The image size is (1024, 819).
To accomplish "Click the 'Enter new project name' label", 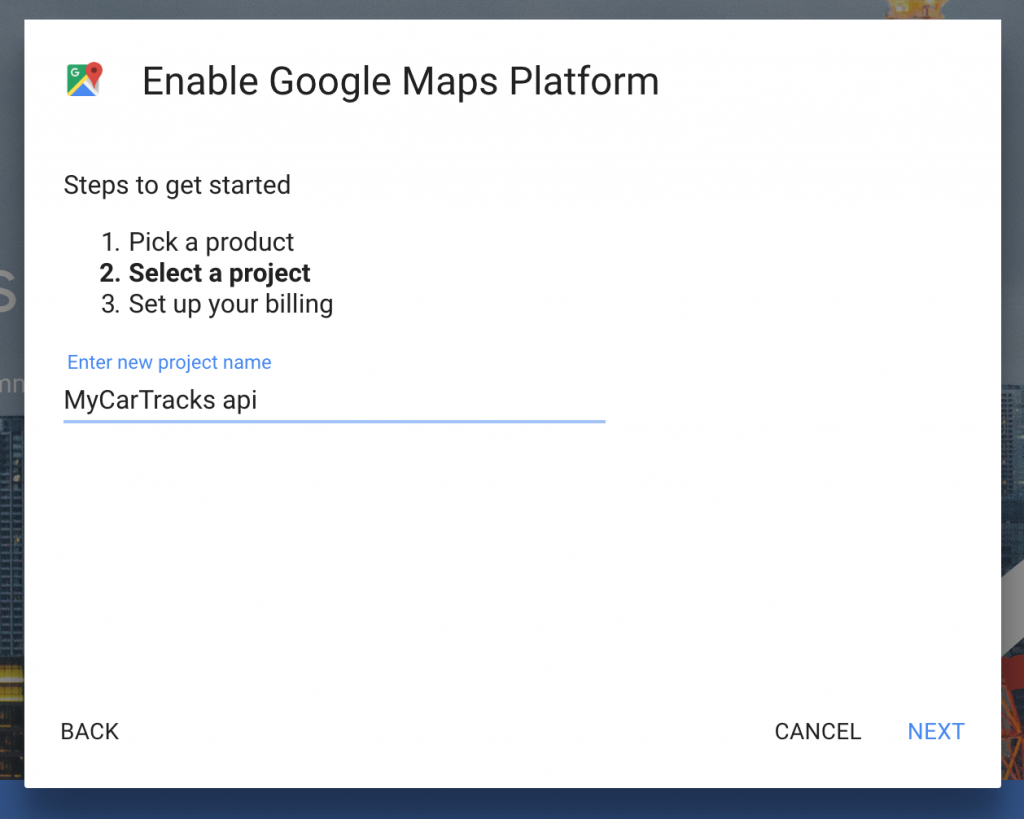I will [169, 362].
